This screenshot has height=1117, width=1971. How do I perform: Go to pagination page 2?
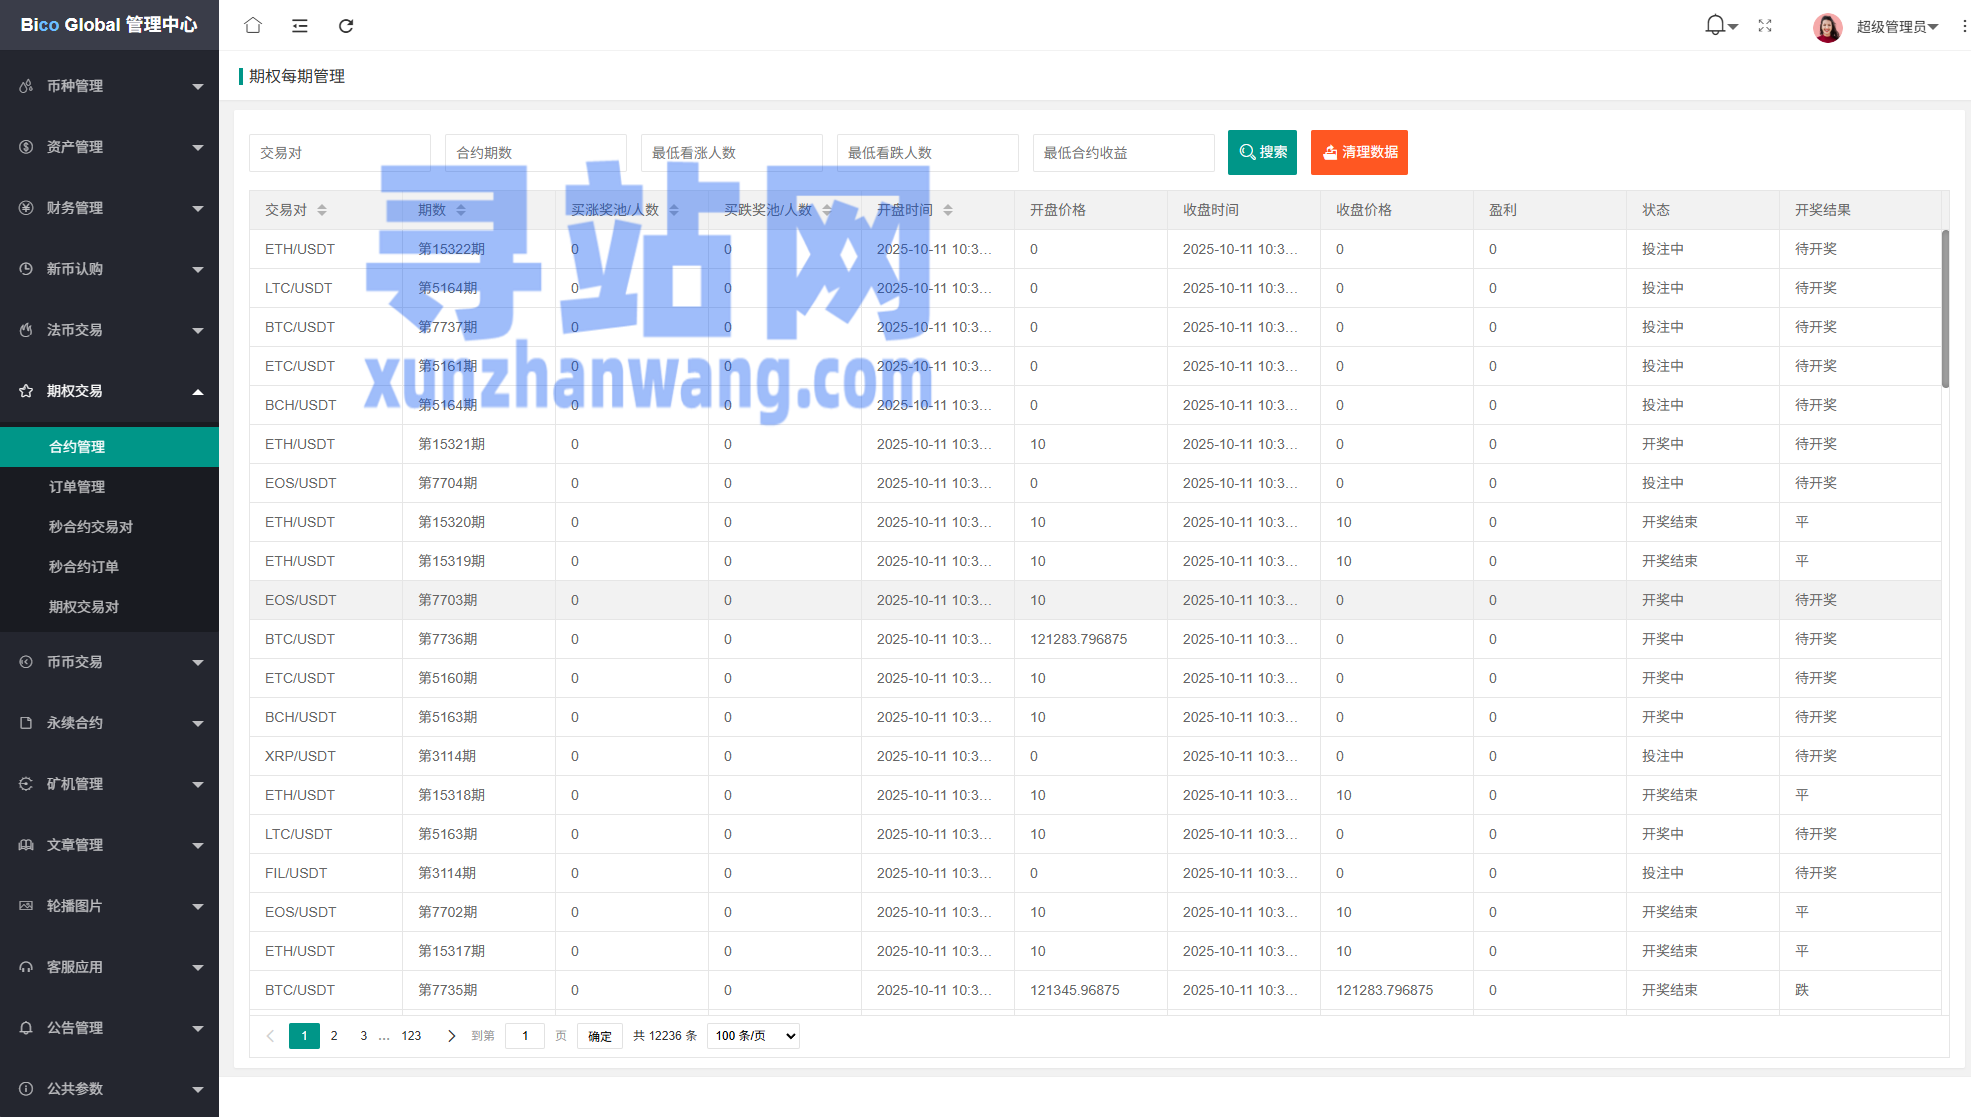coord(334,1036)
